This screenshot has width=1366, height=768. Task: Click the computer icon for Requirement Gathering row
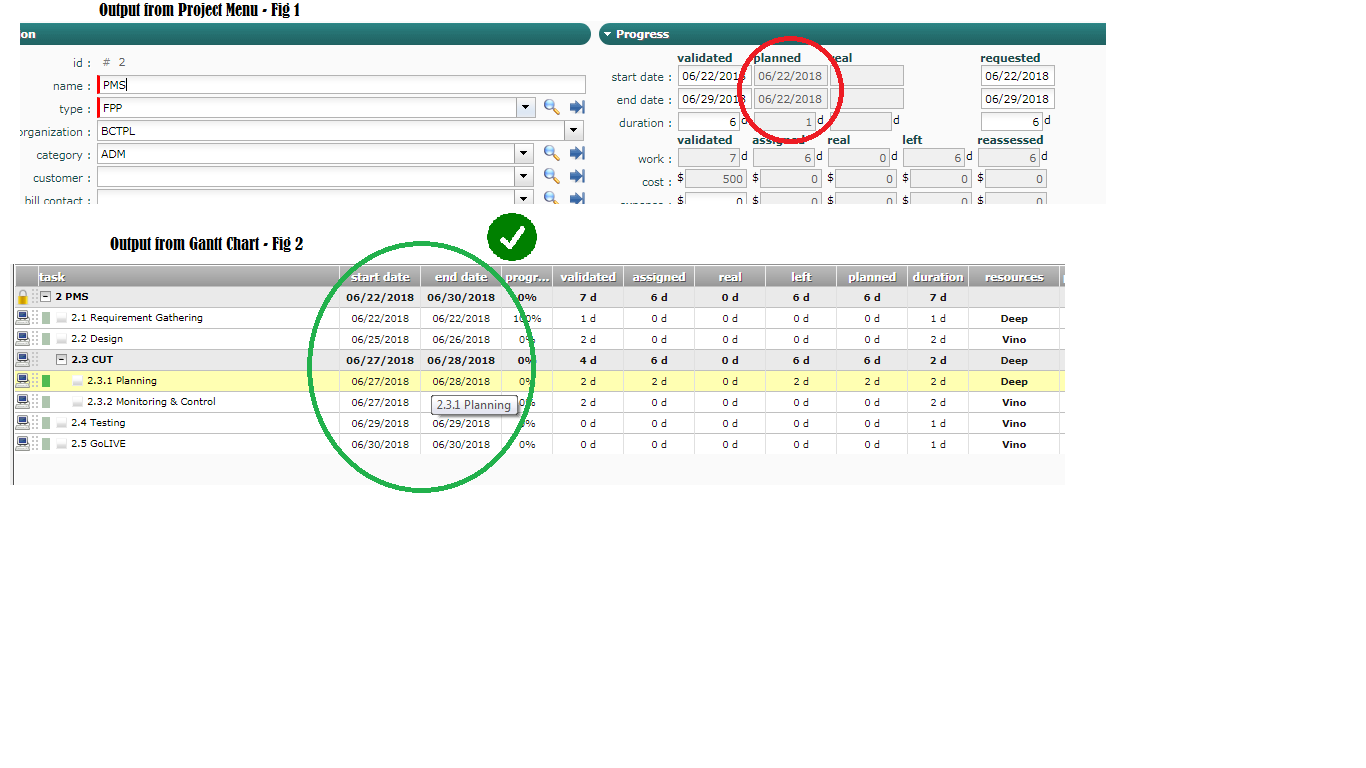(x=22, y=318)
